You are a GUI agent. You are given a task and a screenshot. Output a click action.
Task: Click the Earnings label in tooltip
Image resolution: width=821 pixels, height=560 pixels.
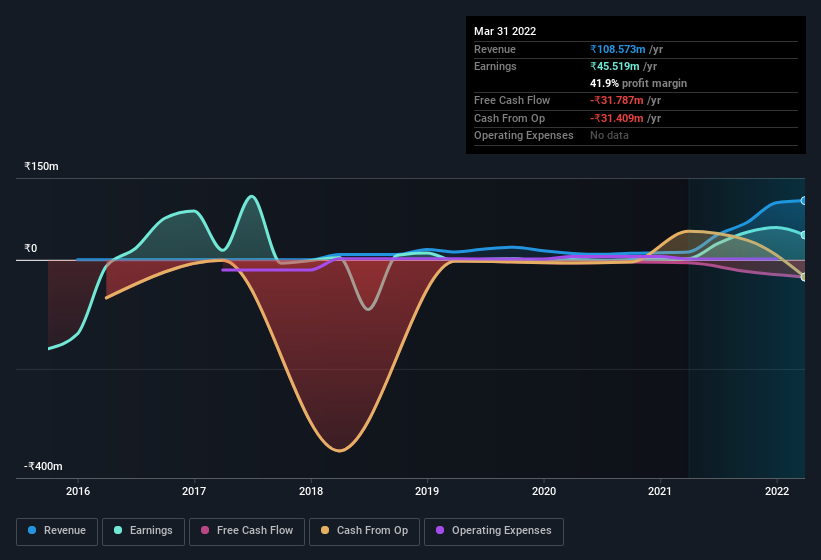tap(495, 66)
